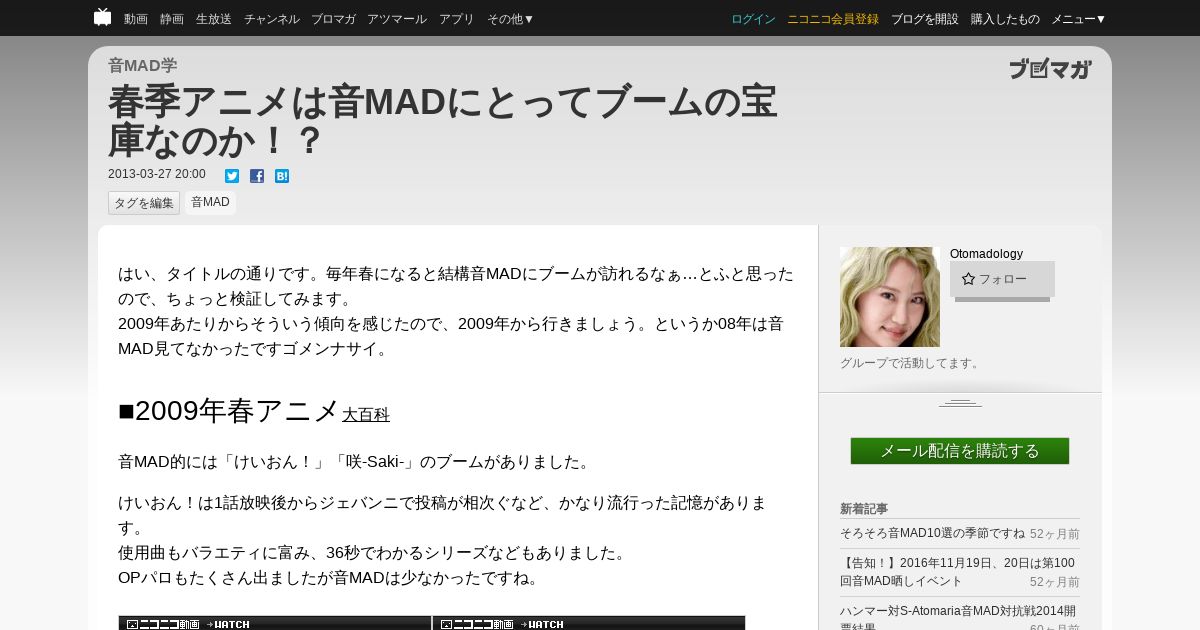Click the Otomadology author avatar

pyautogui.click(x=890, y=297)
